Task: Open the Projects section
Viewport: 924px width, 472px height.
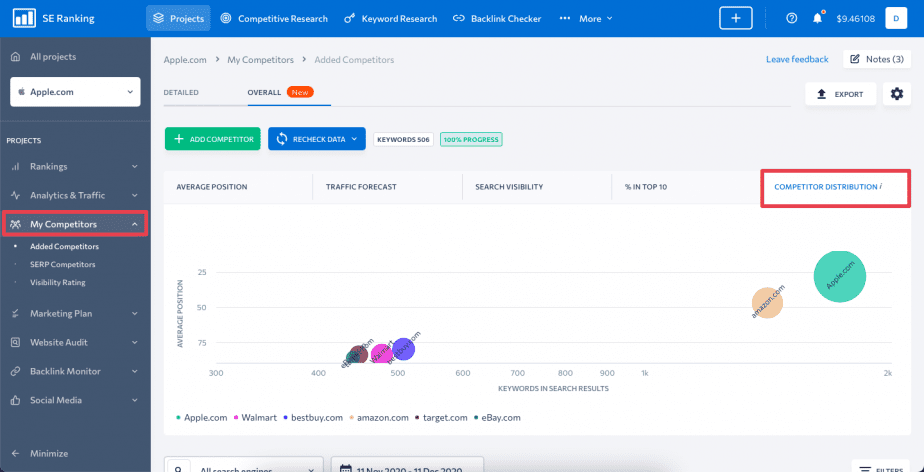Action: tap(178, 18)
